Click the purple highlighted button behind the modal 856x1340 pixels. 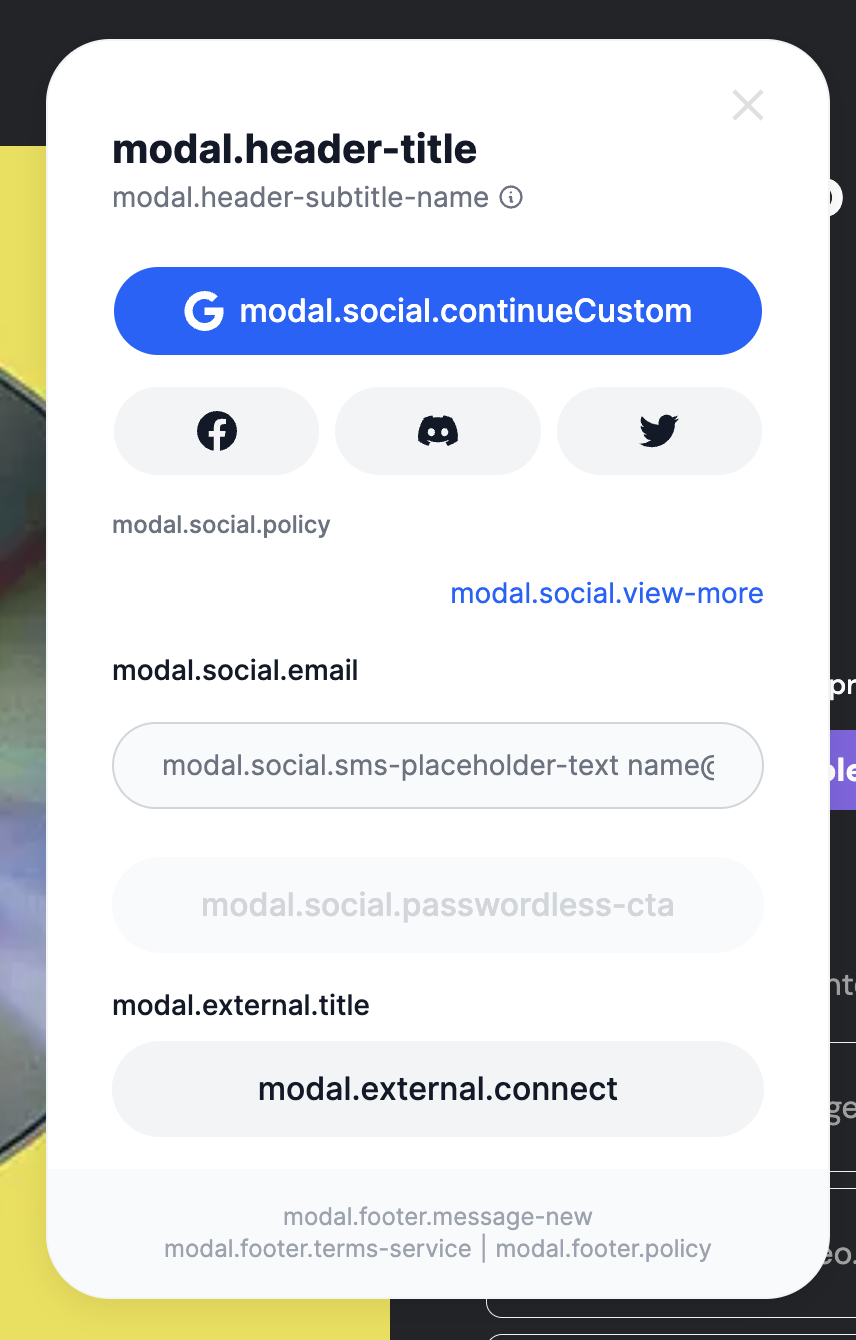click(x=844, y=771)
